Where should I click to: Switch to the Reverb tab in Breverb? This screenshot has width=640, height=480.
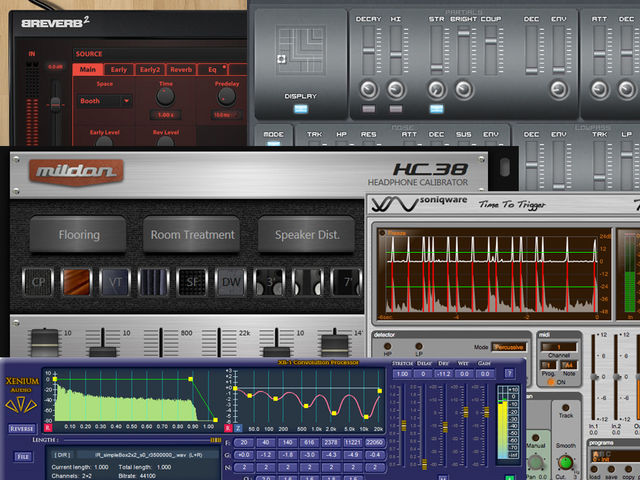(181, 69)
